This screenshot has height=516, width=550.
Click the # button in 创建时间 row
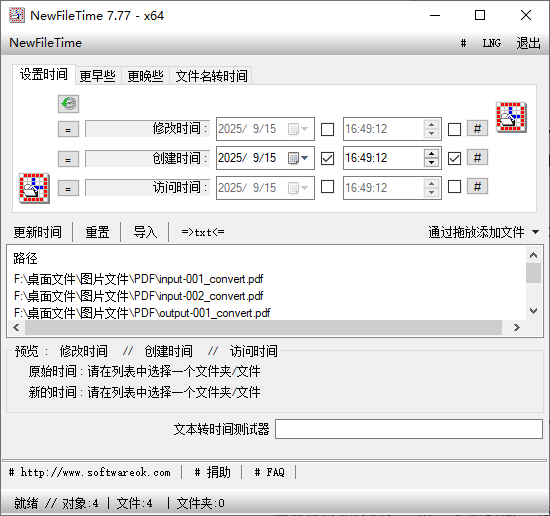477,157
